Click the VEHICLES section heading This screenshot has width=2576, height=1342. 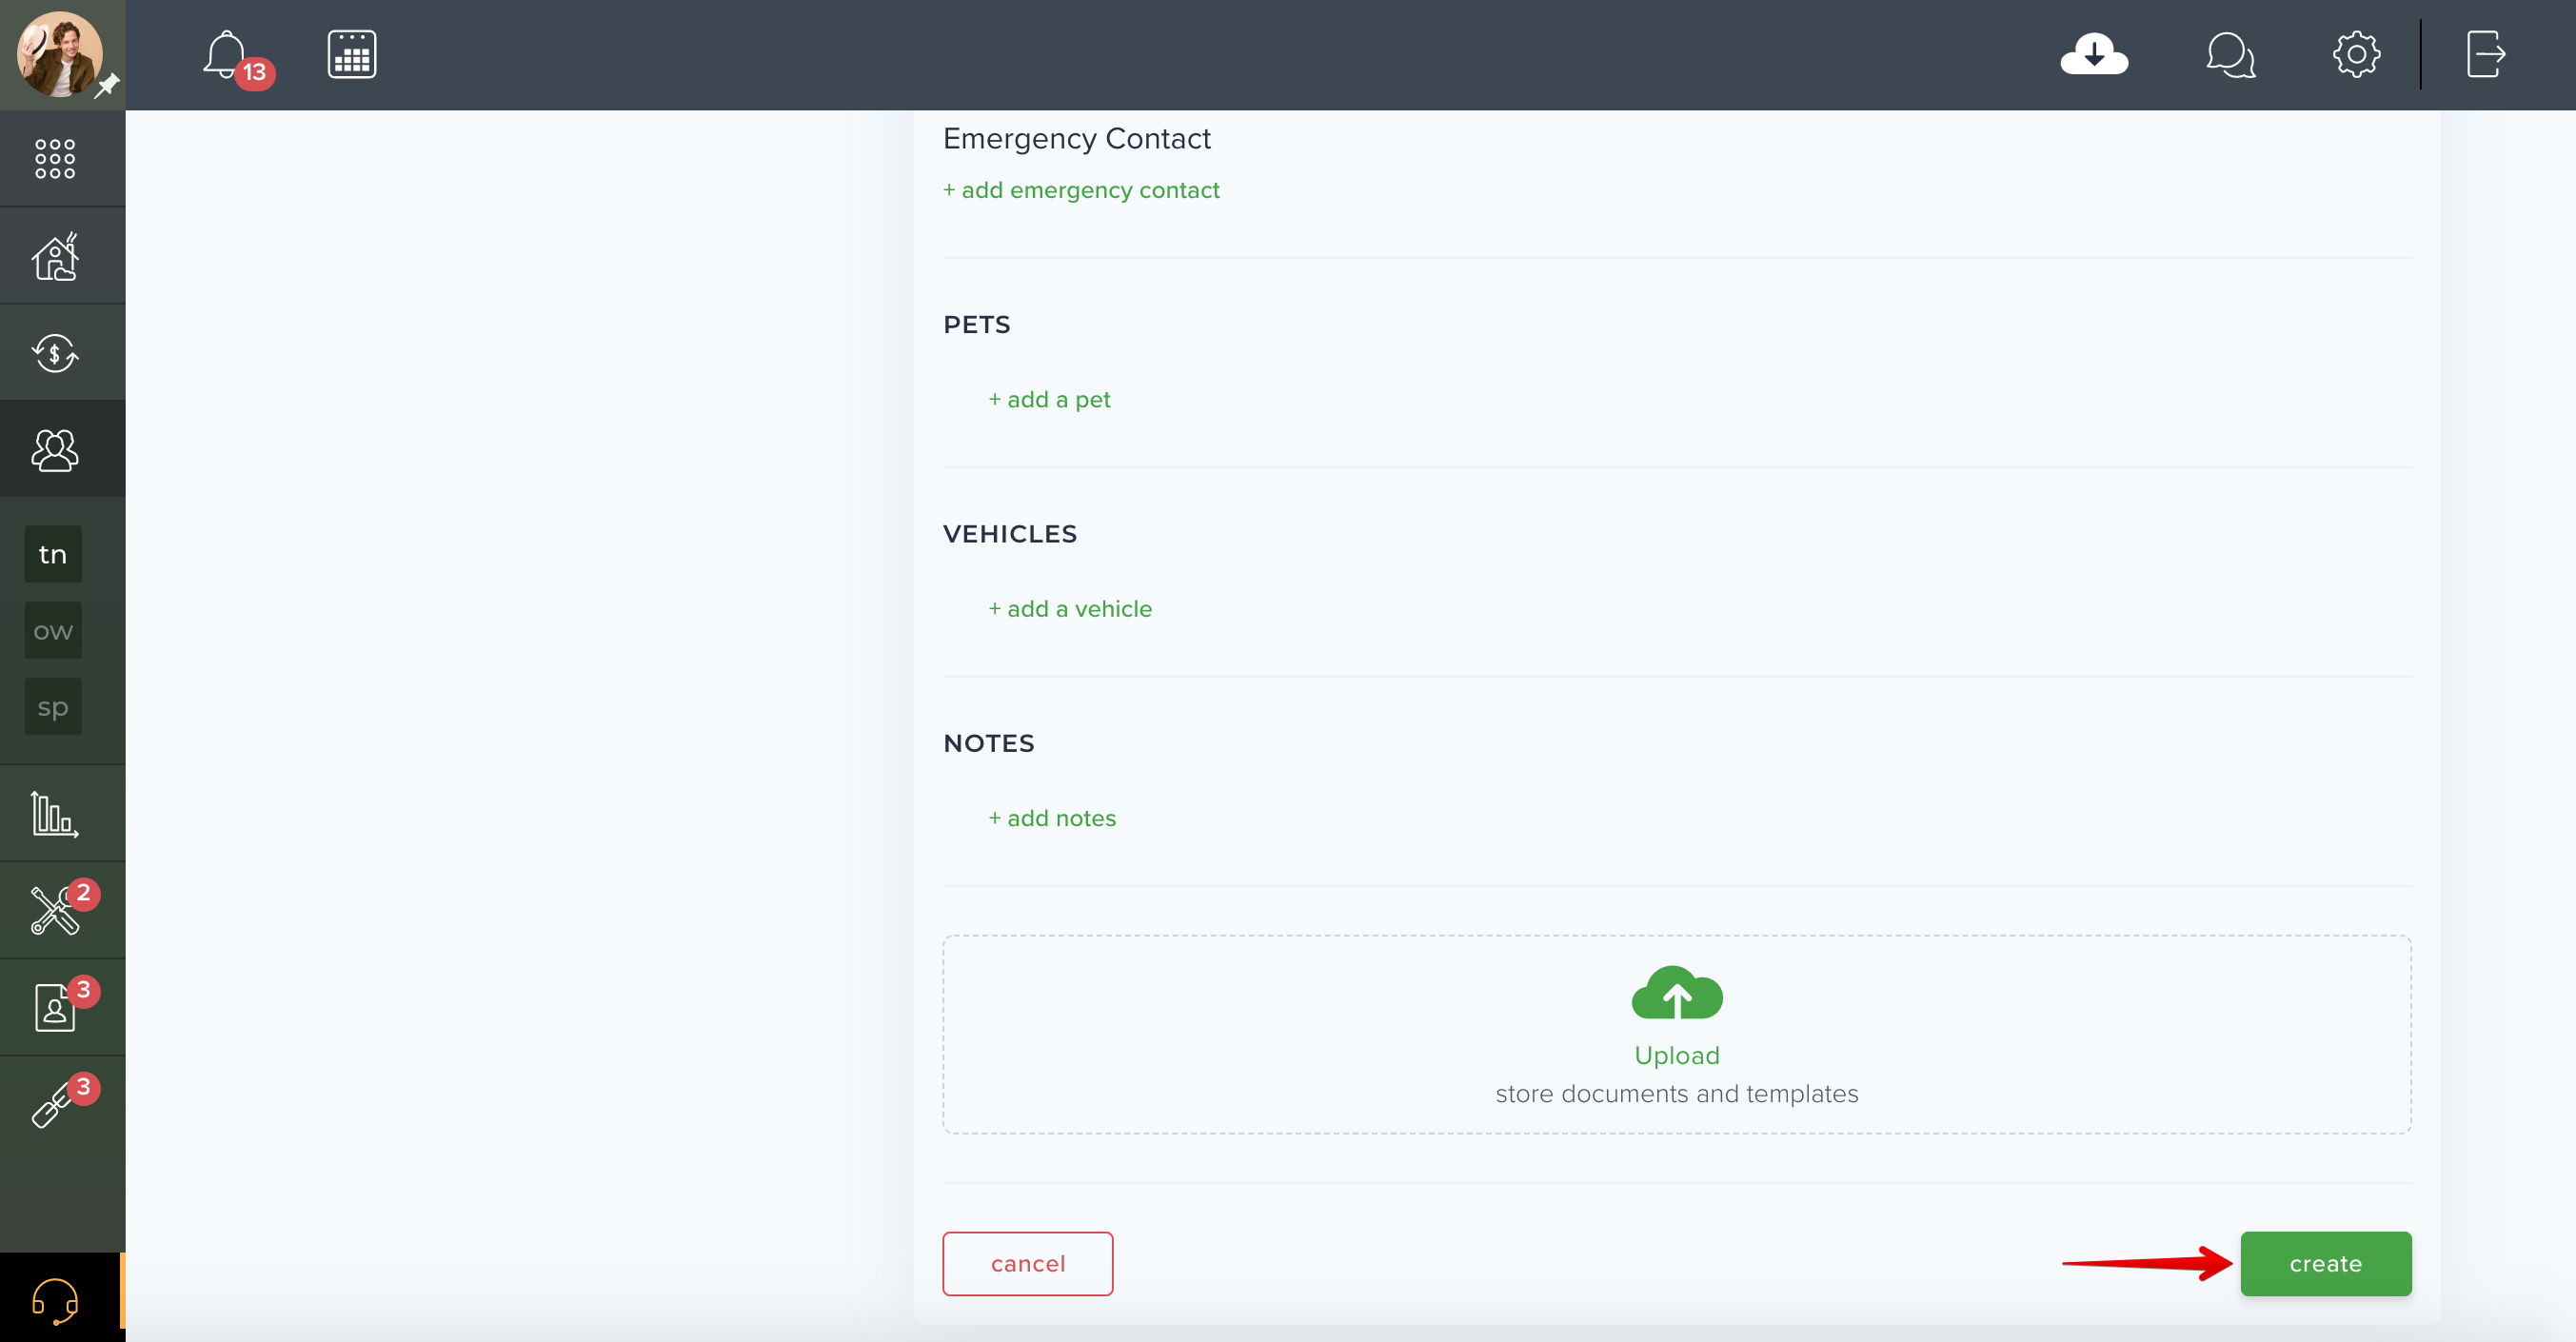click(x=1010, y=534)
